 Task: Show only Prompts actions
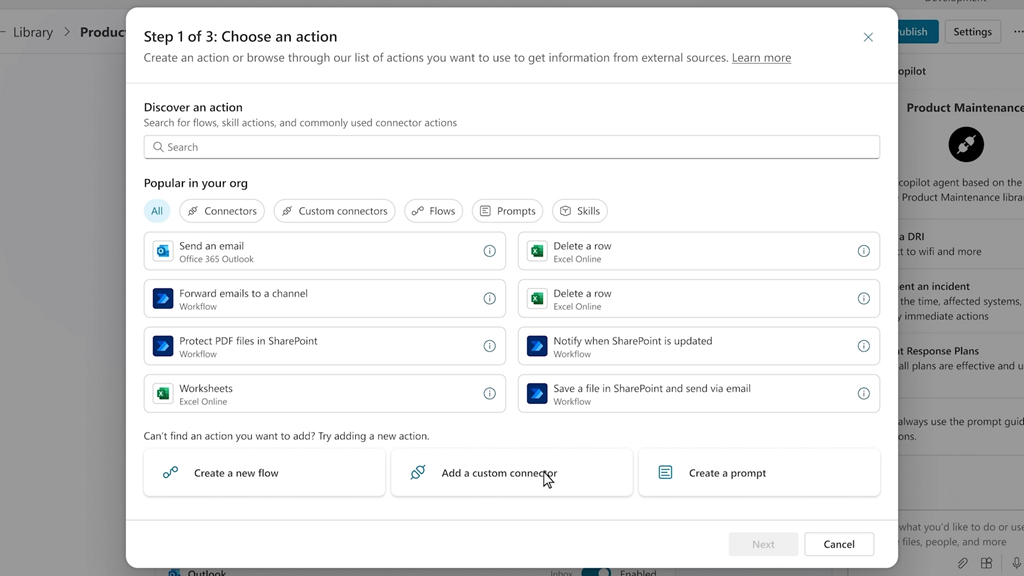pyautogui.click(x=508, y=211)
